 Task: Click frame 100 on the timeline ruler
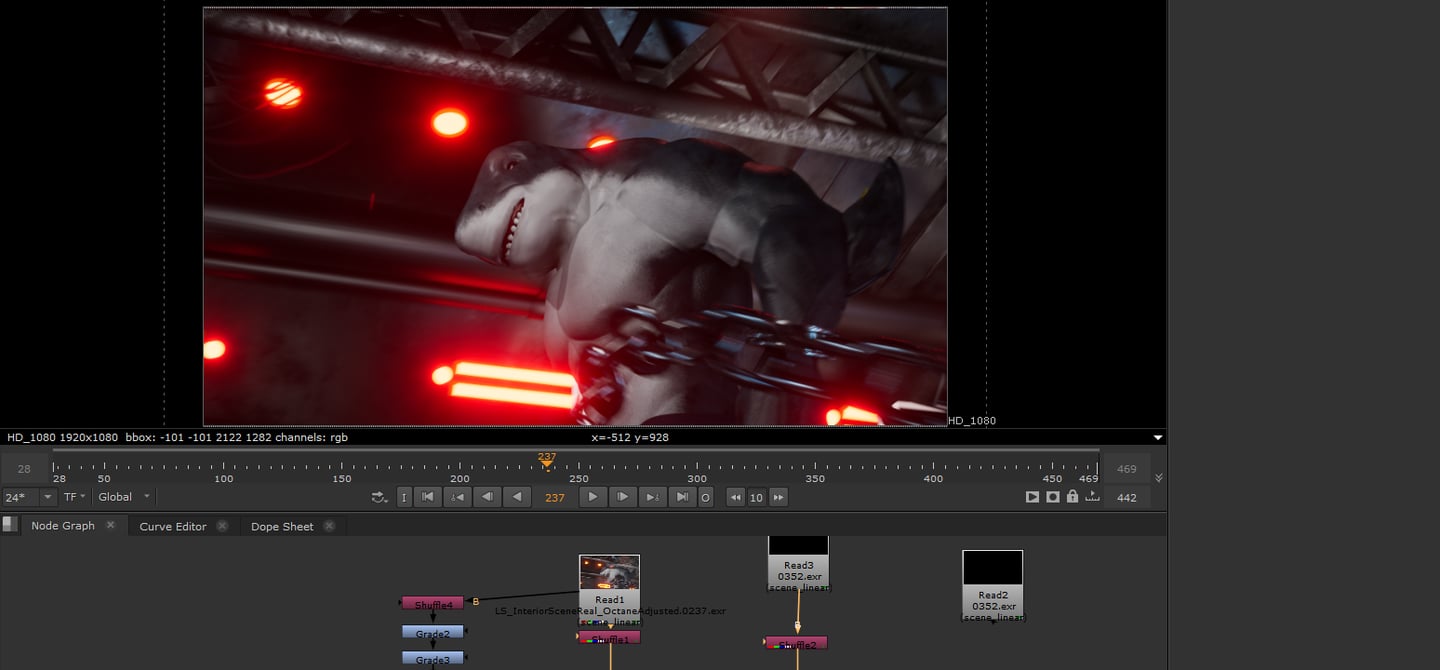[224, 478]
